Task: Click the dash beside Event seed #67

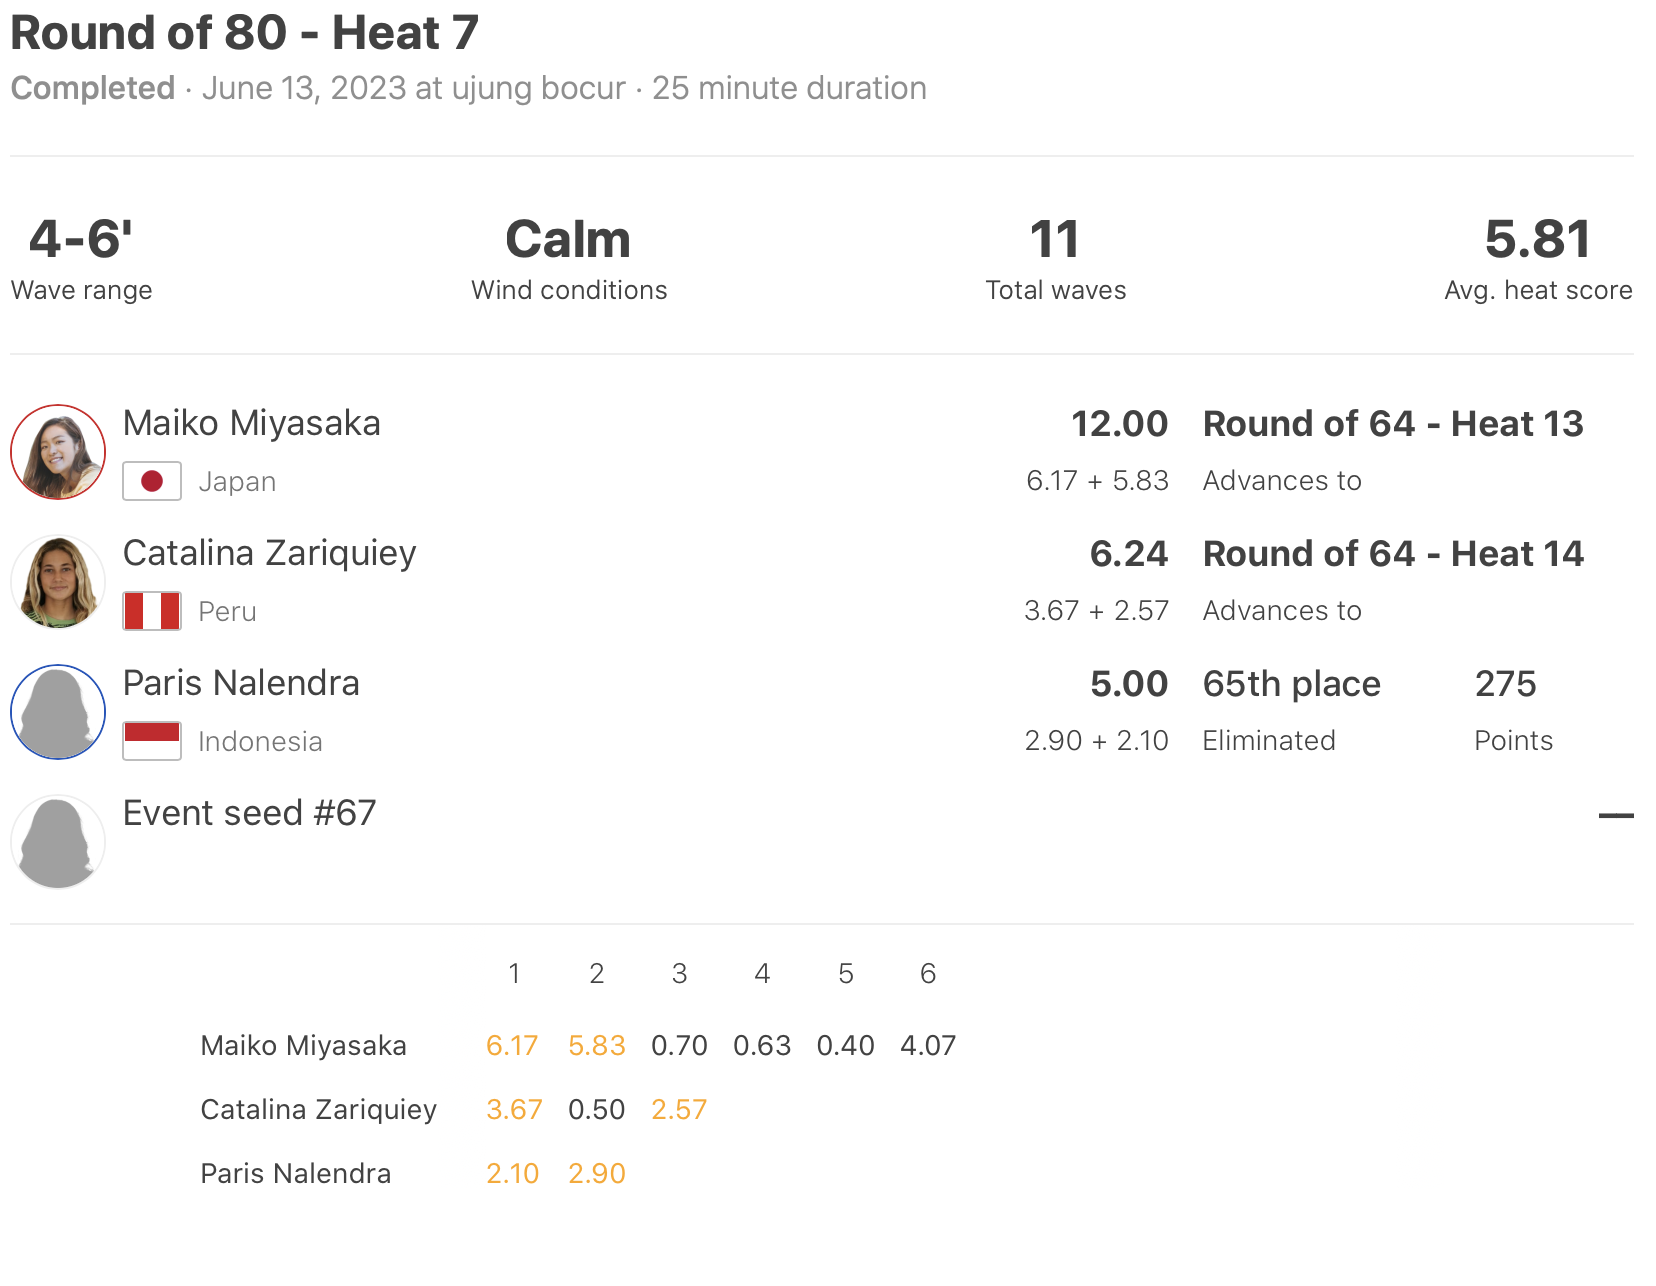Action: [1615, 816]
